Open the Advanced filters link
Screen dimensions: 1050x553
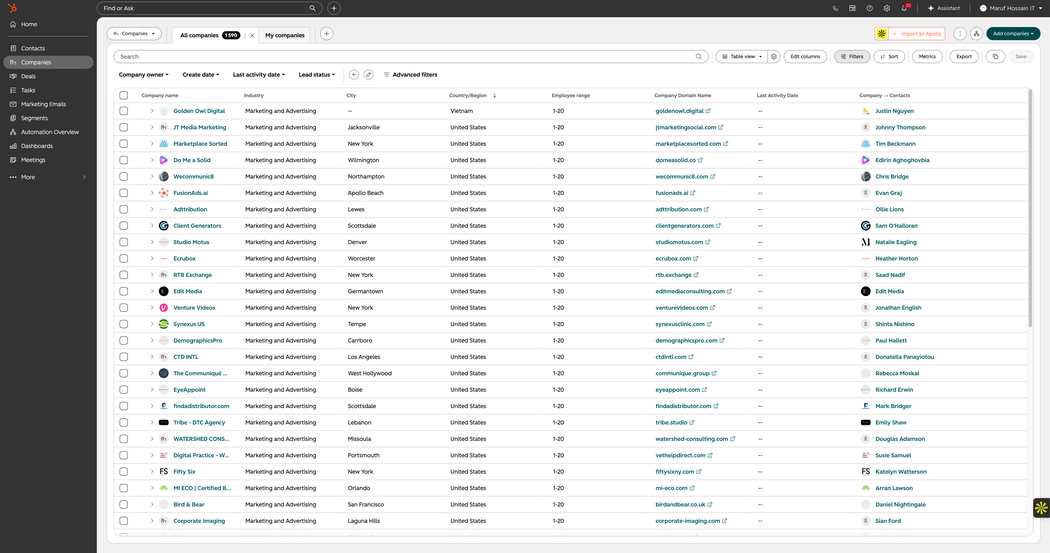410,74
